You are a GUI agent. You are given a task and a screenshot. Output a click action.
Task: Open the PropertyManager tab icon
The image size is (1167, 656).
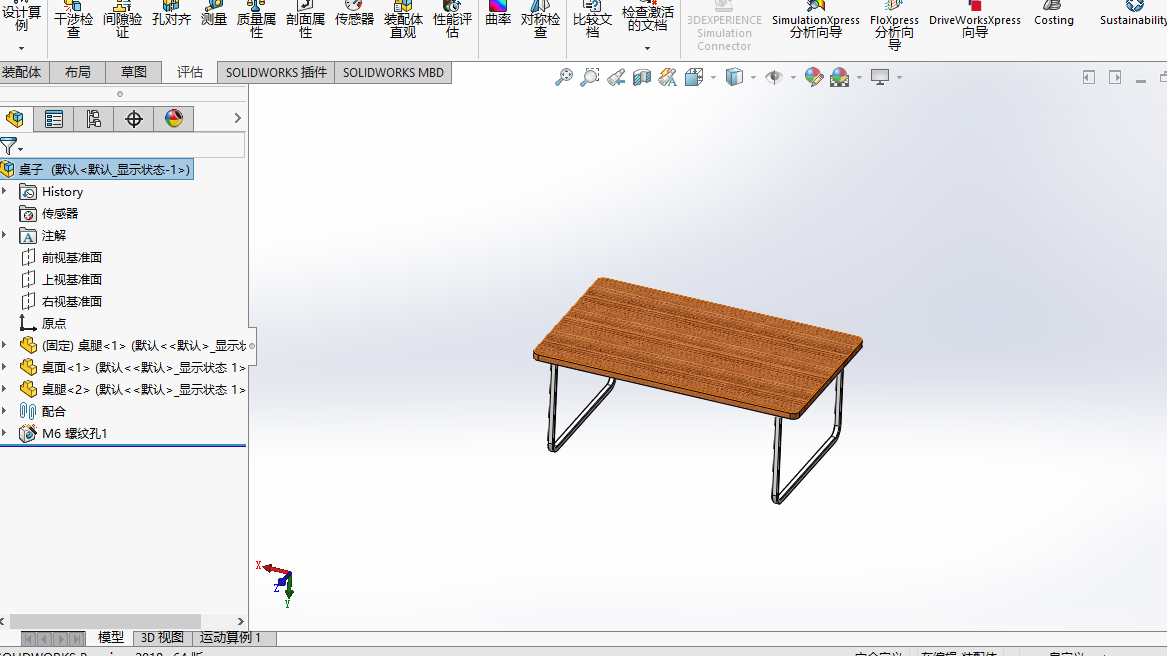pos(54,119)
